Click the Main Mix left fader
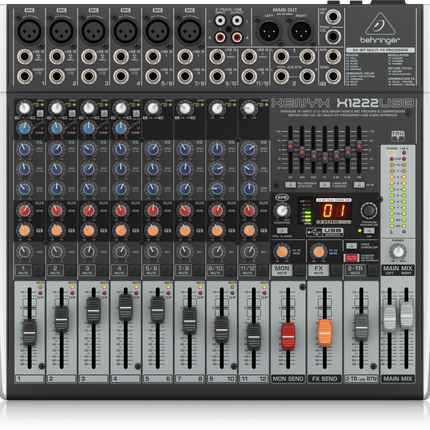Image resolution: width=430 pixels, height=430 pixels. coord(389,318)
